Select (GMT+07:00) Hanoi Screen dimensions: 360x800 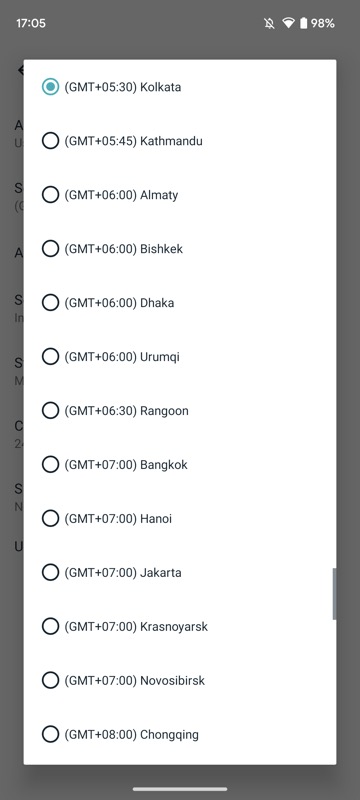179,519
